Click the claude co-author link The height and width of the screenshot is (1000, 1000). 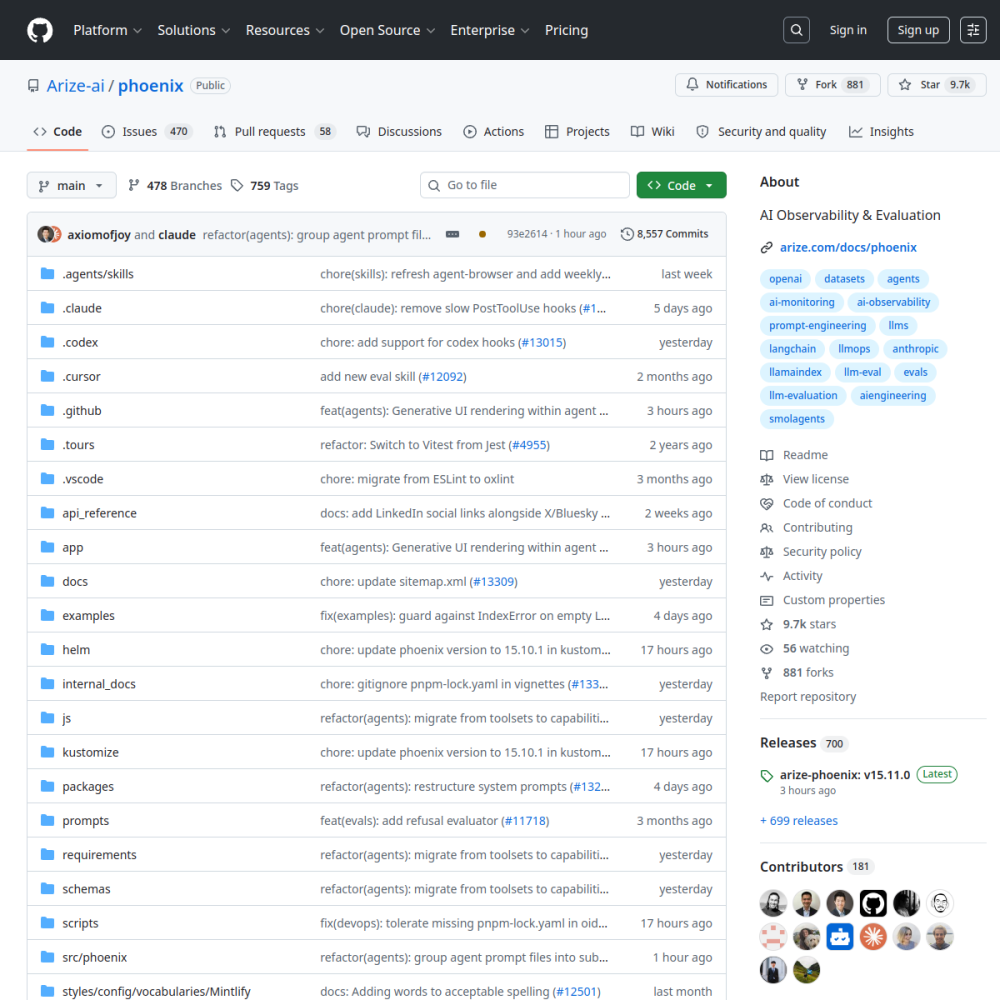click(x=177, y=235)
